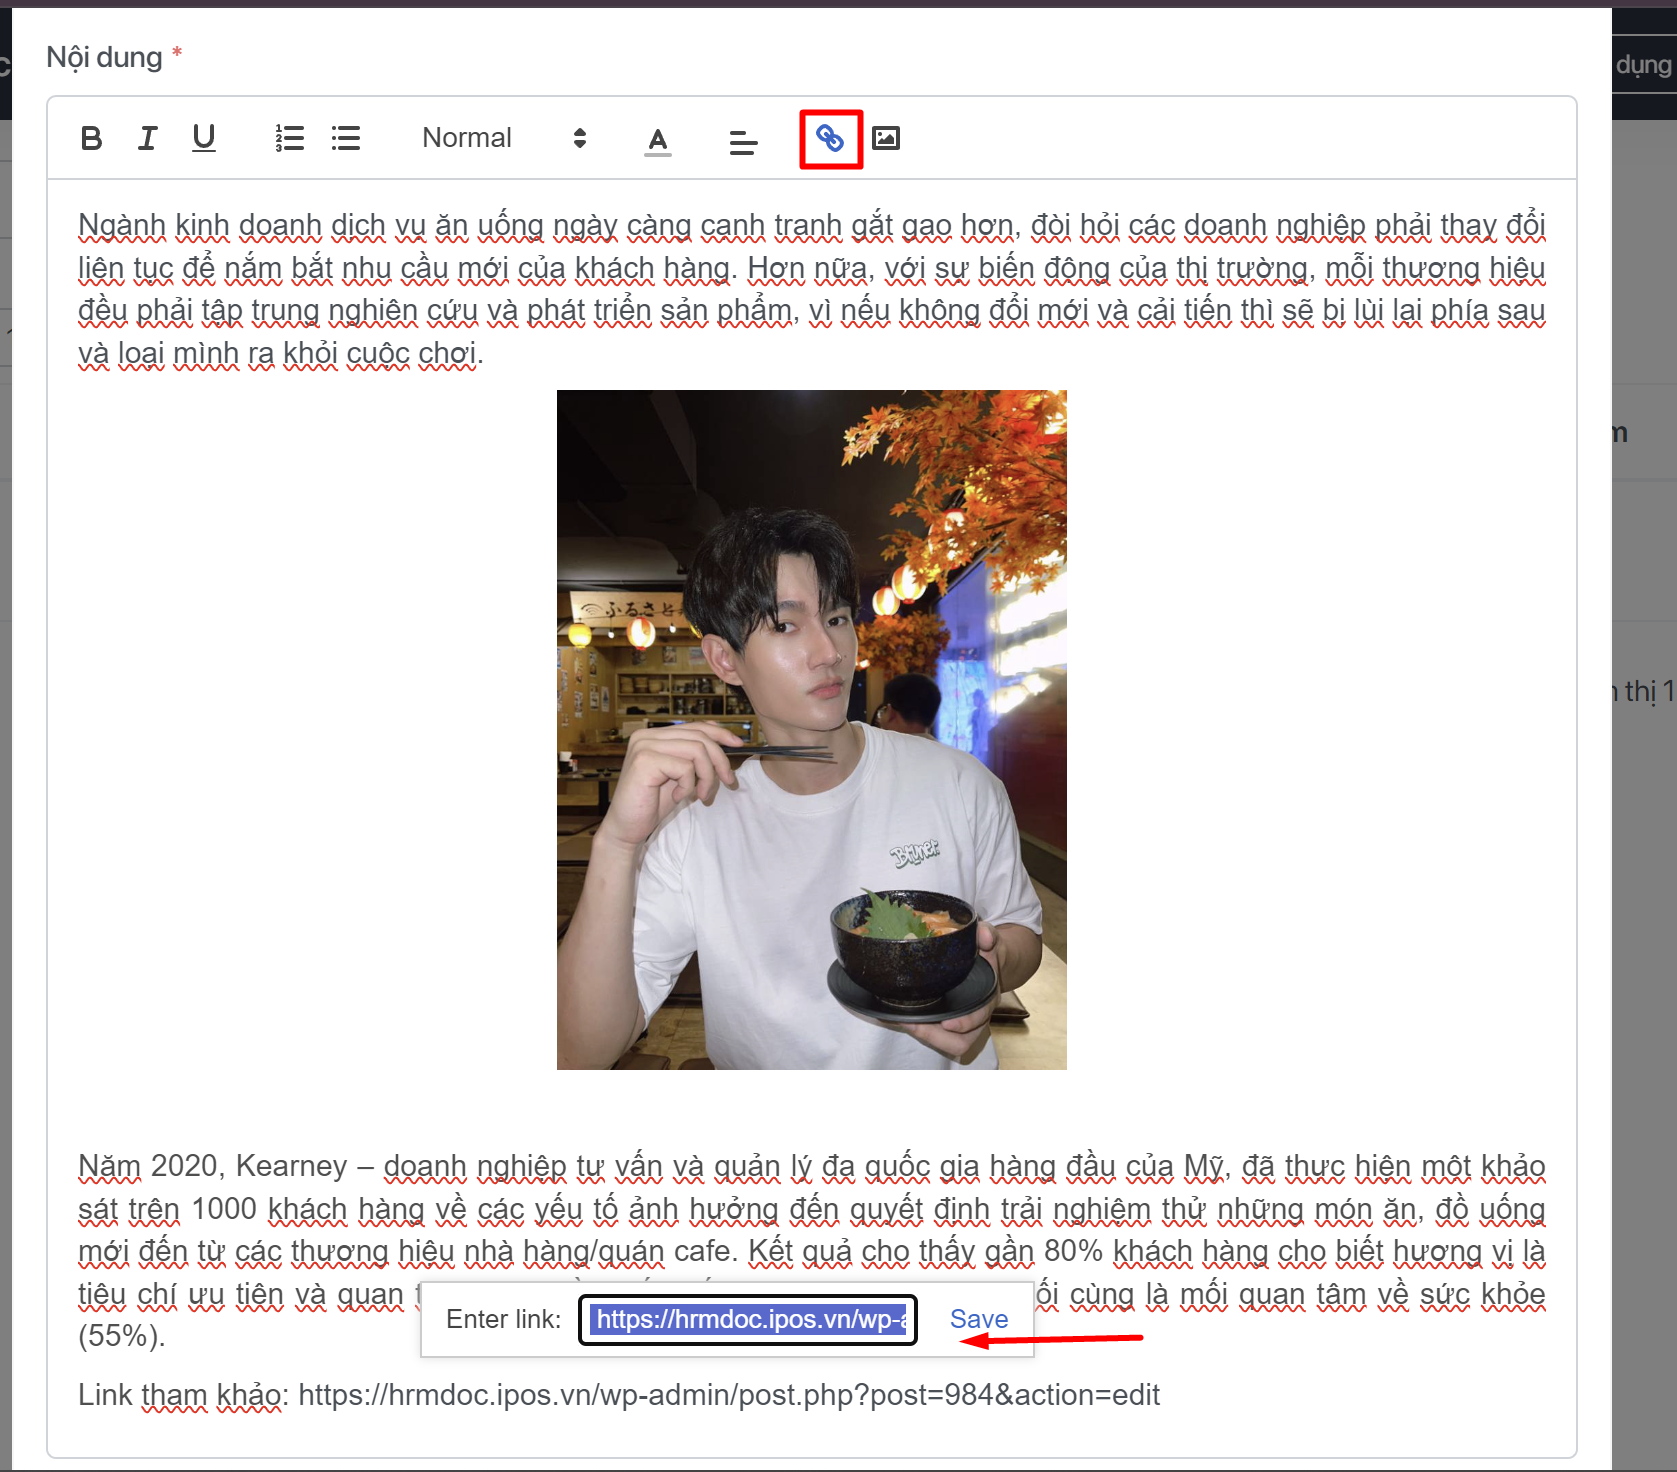The height and width of the screenshot is (1472, 1677).
Task: Open the text color picker
Action: (657, 140)
